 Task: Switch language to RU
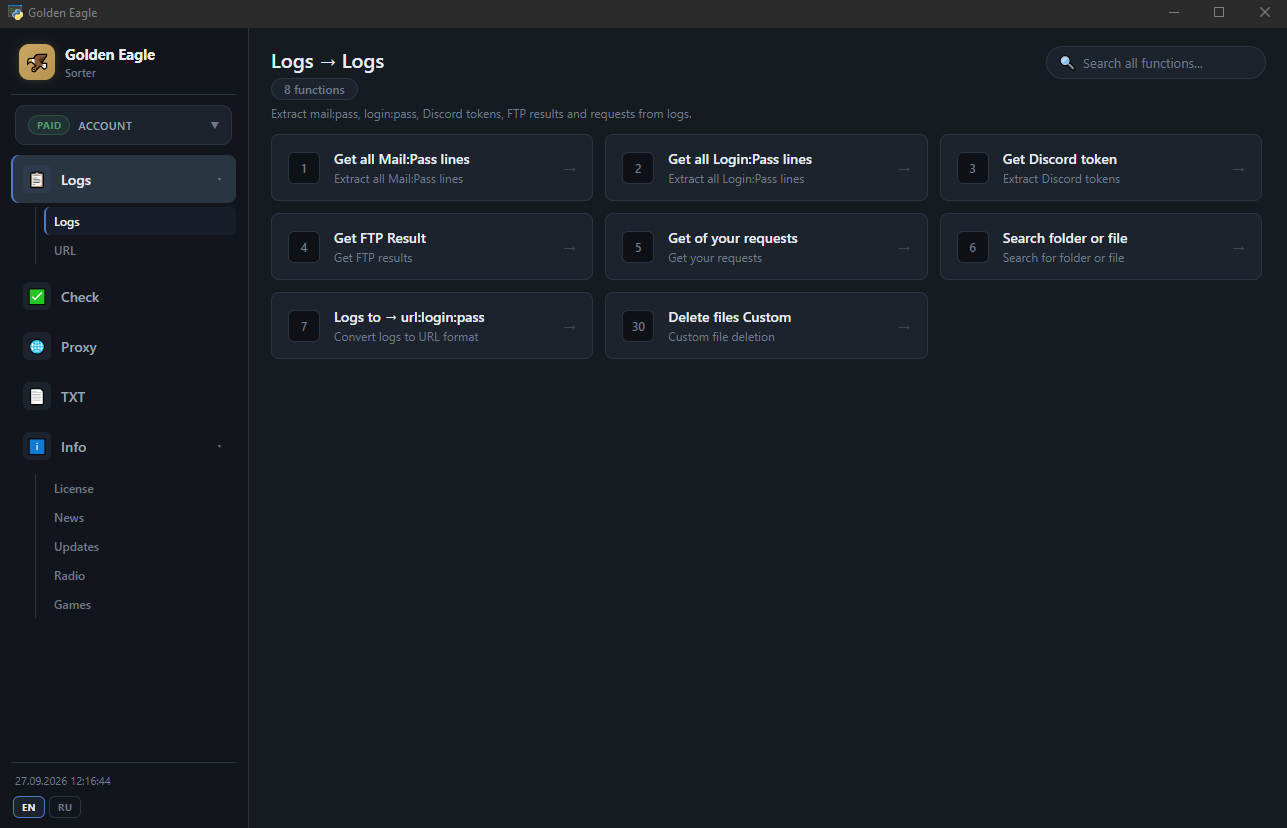(x=65, y=807)
